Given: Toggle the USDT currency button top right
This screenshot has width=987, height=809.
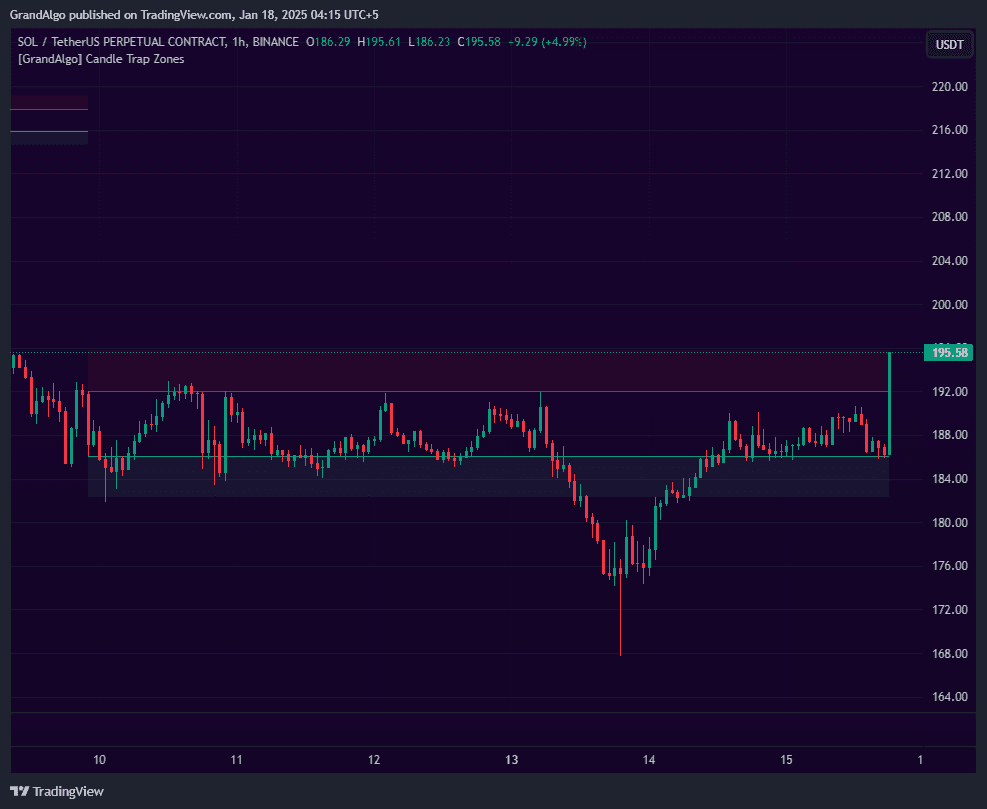Looking at the screenshot, I should click(948, 43).
